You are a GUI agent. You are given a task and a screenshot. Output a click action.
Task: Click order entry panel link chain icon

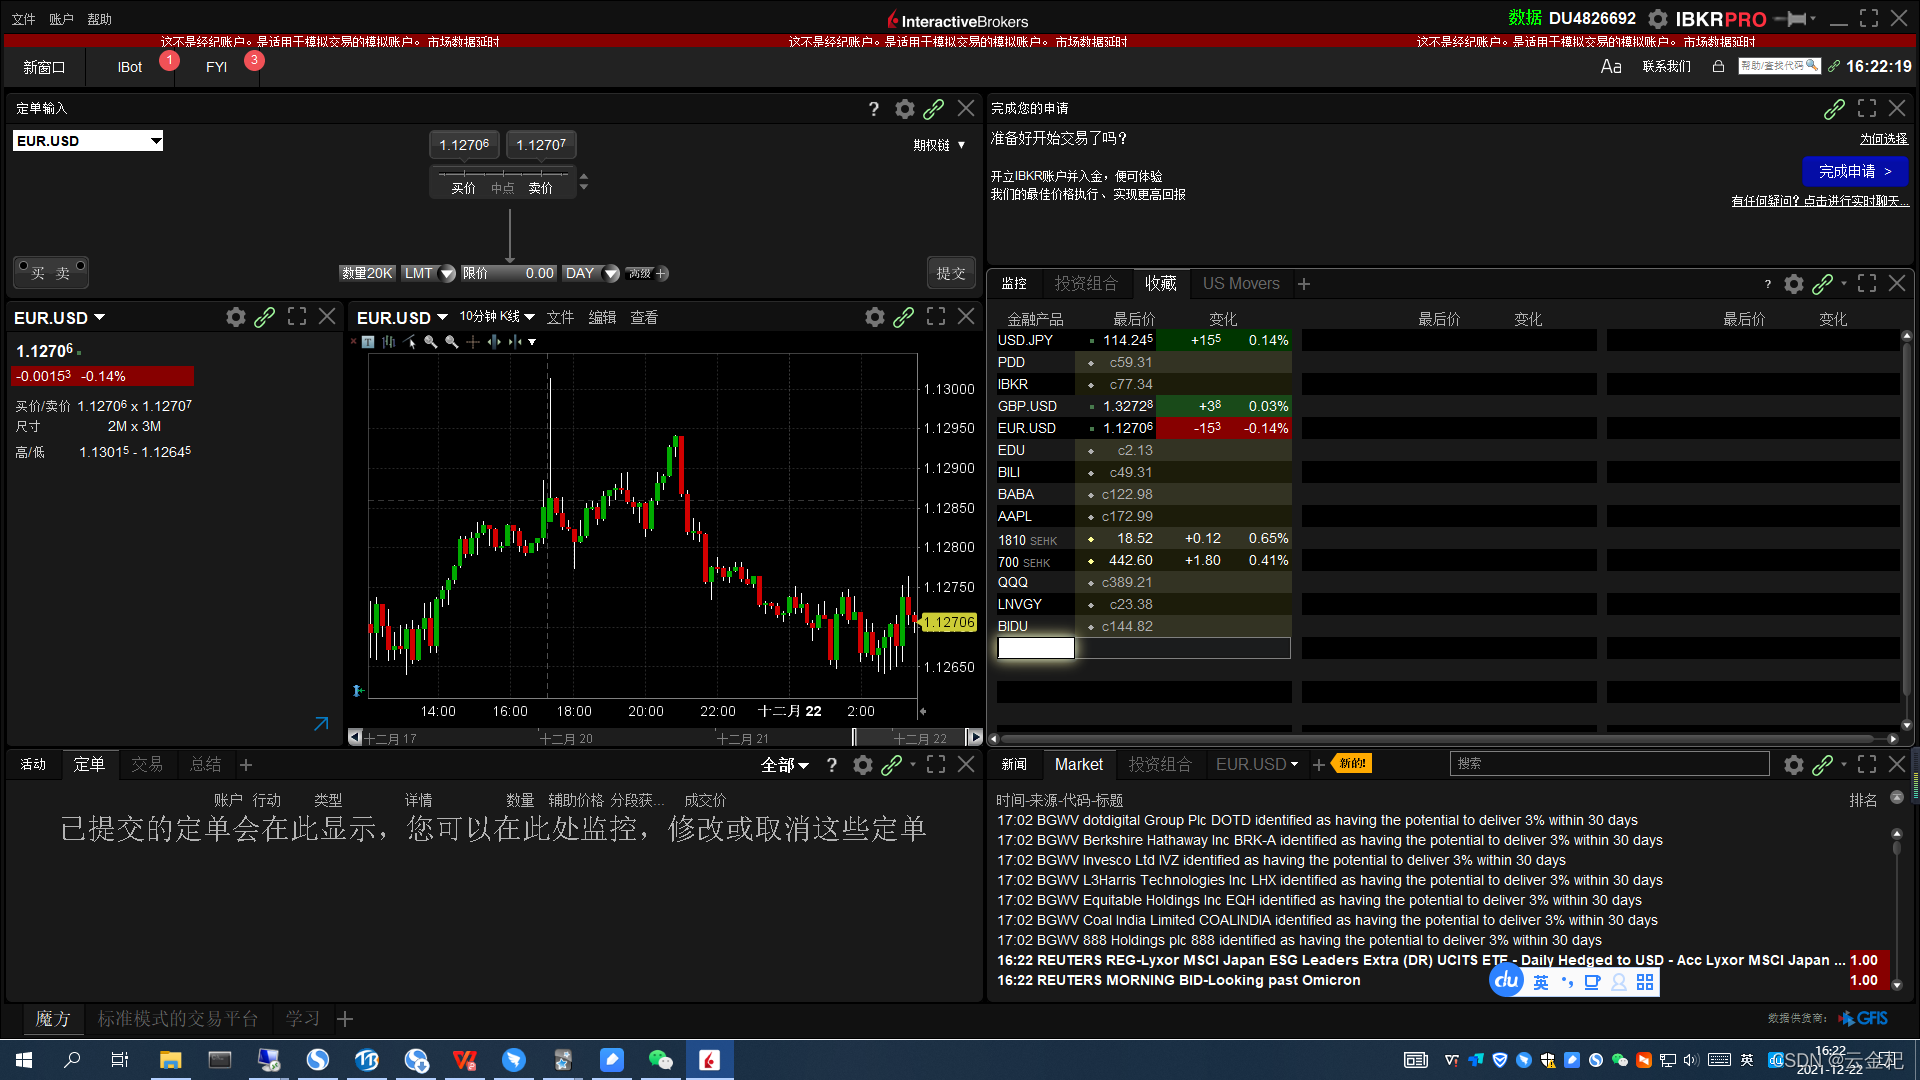tap(933, 109)
